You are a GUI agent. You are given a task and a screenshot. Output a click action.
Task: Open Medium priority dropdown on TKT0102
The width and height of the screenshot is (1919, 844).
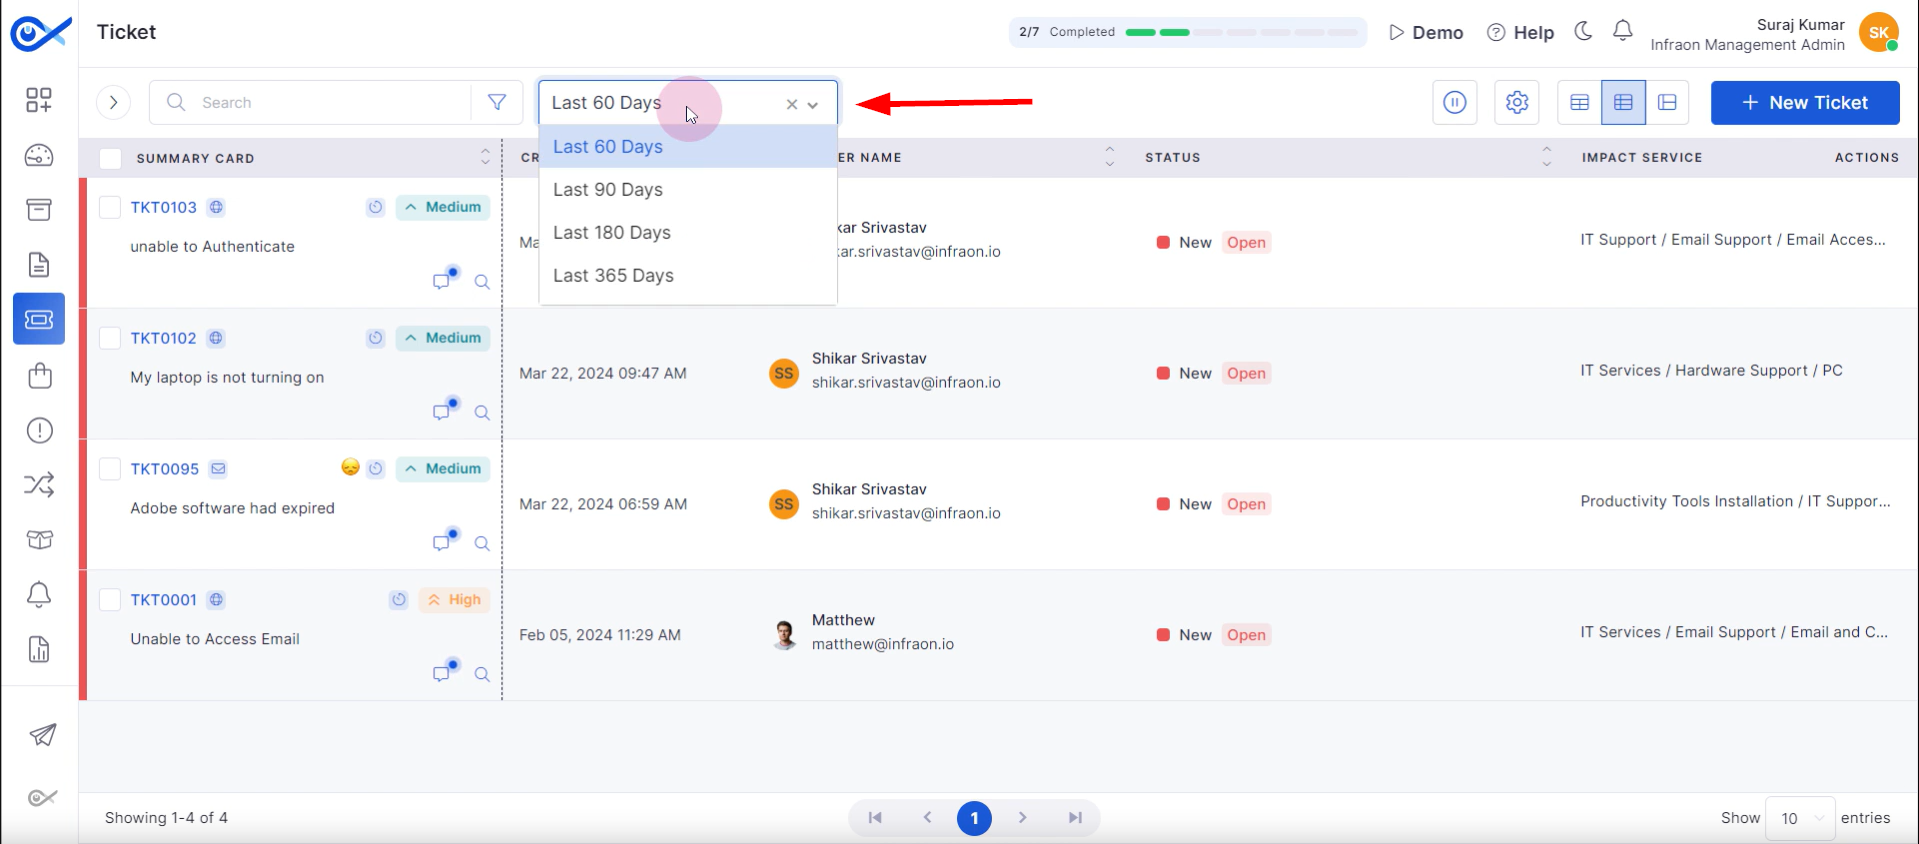point(443,338)
